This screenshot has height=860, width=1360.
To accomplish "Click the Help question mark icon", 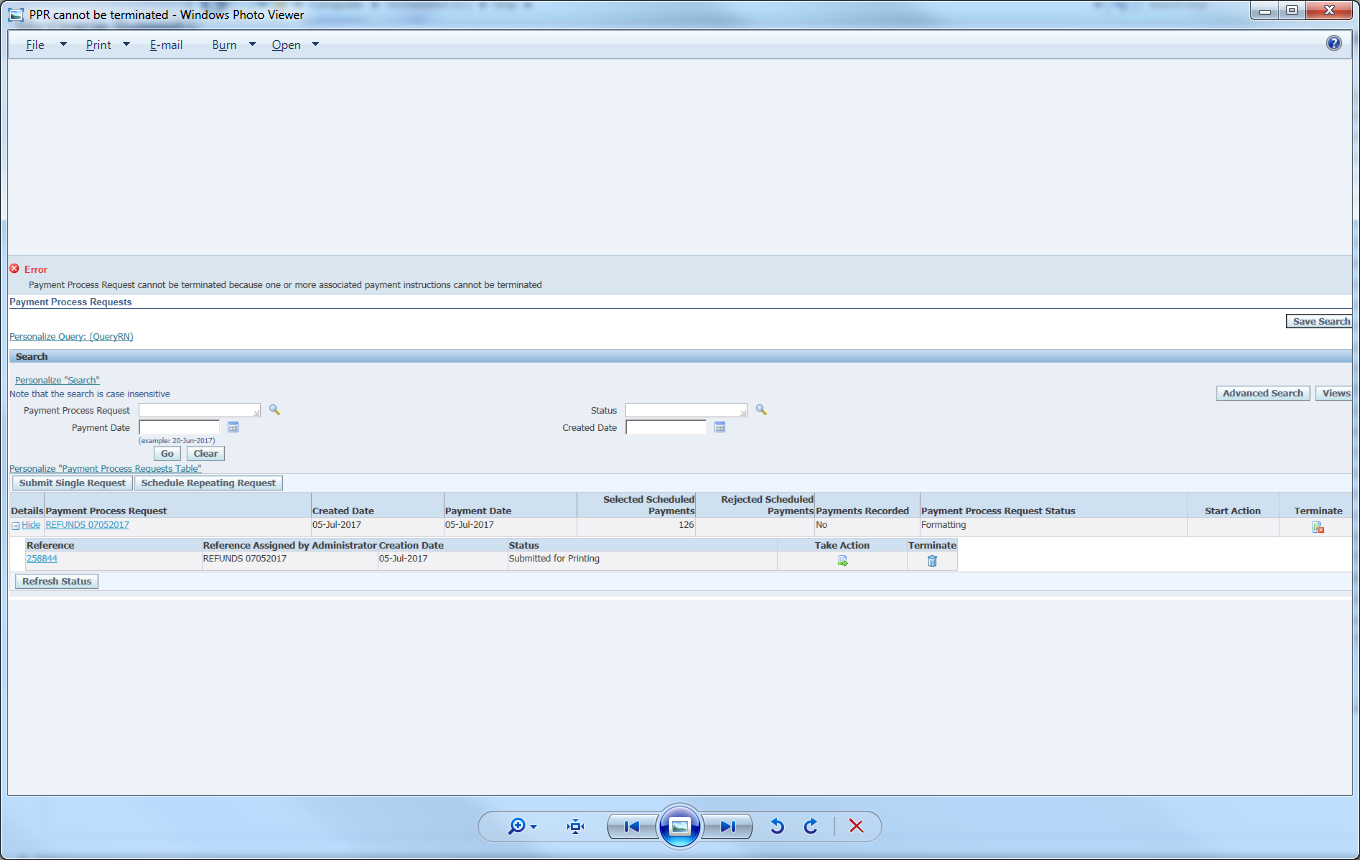I will pyautogui.click(x=1334, y=43).
